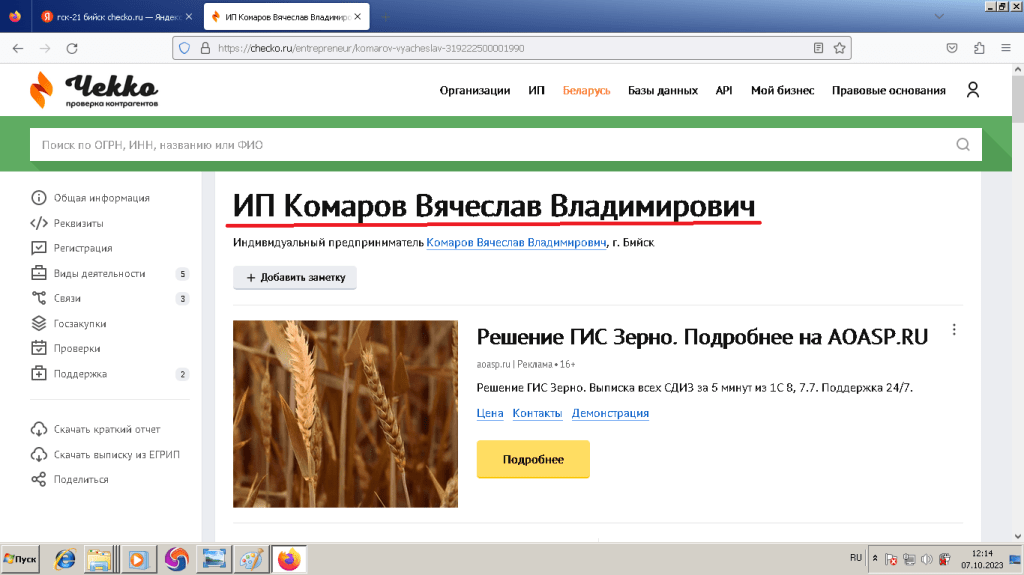Click Скачать выписку из ЕГРИП

pyautogui.click(x=116, y=454)
